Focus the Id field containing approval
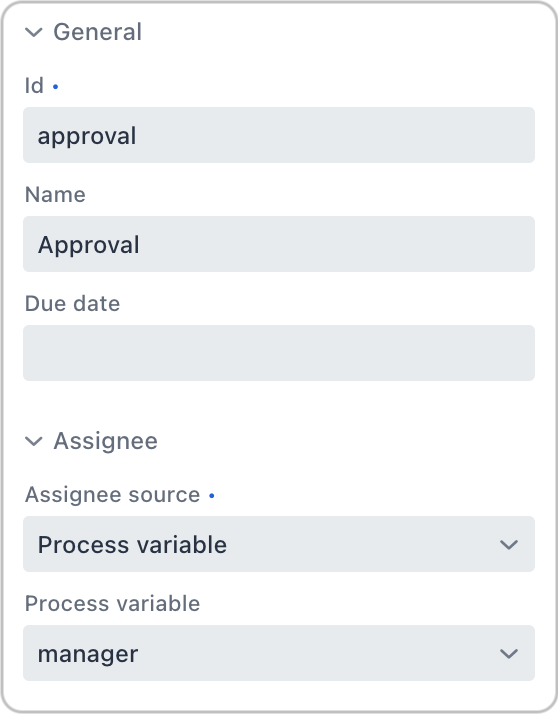558x714 pixels. pos(279,135)
